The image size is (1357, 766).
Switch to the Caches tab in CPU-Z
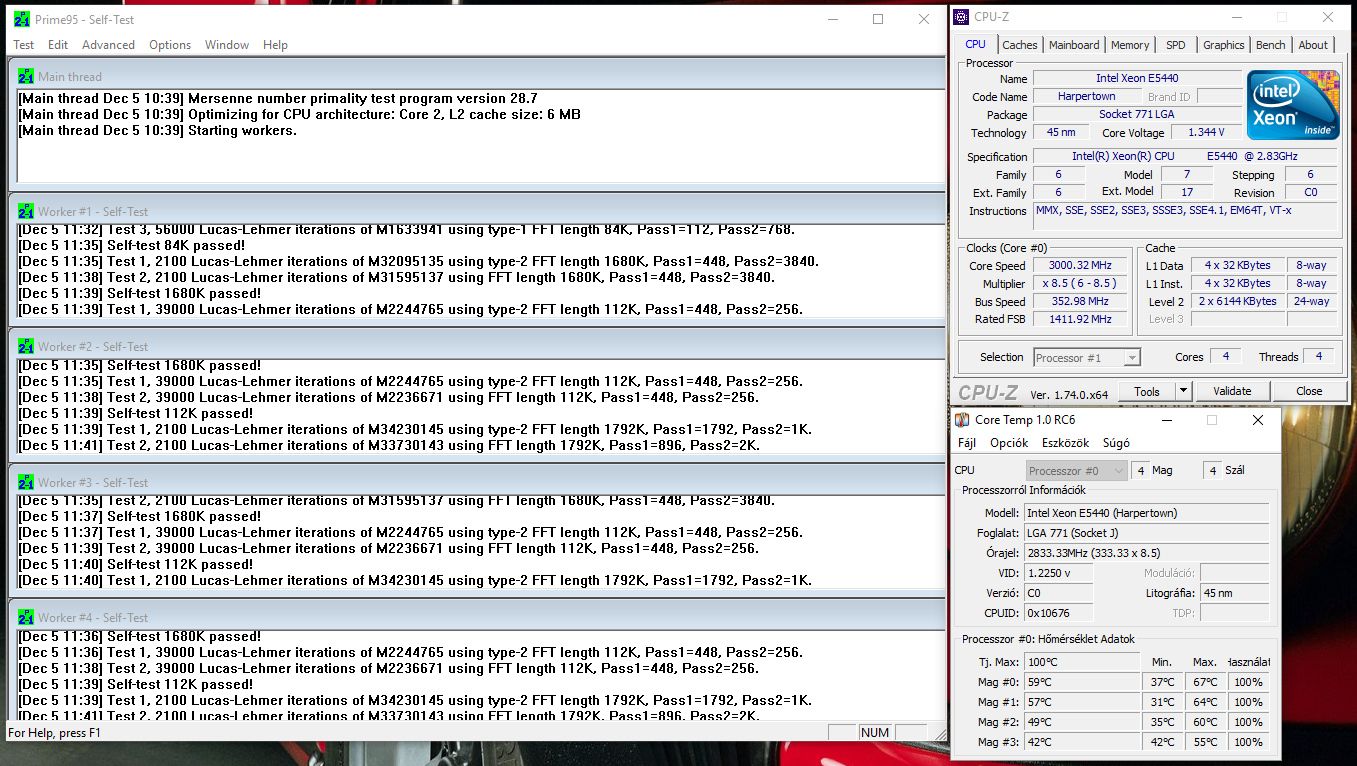click(1020, 45)
